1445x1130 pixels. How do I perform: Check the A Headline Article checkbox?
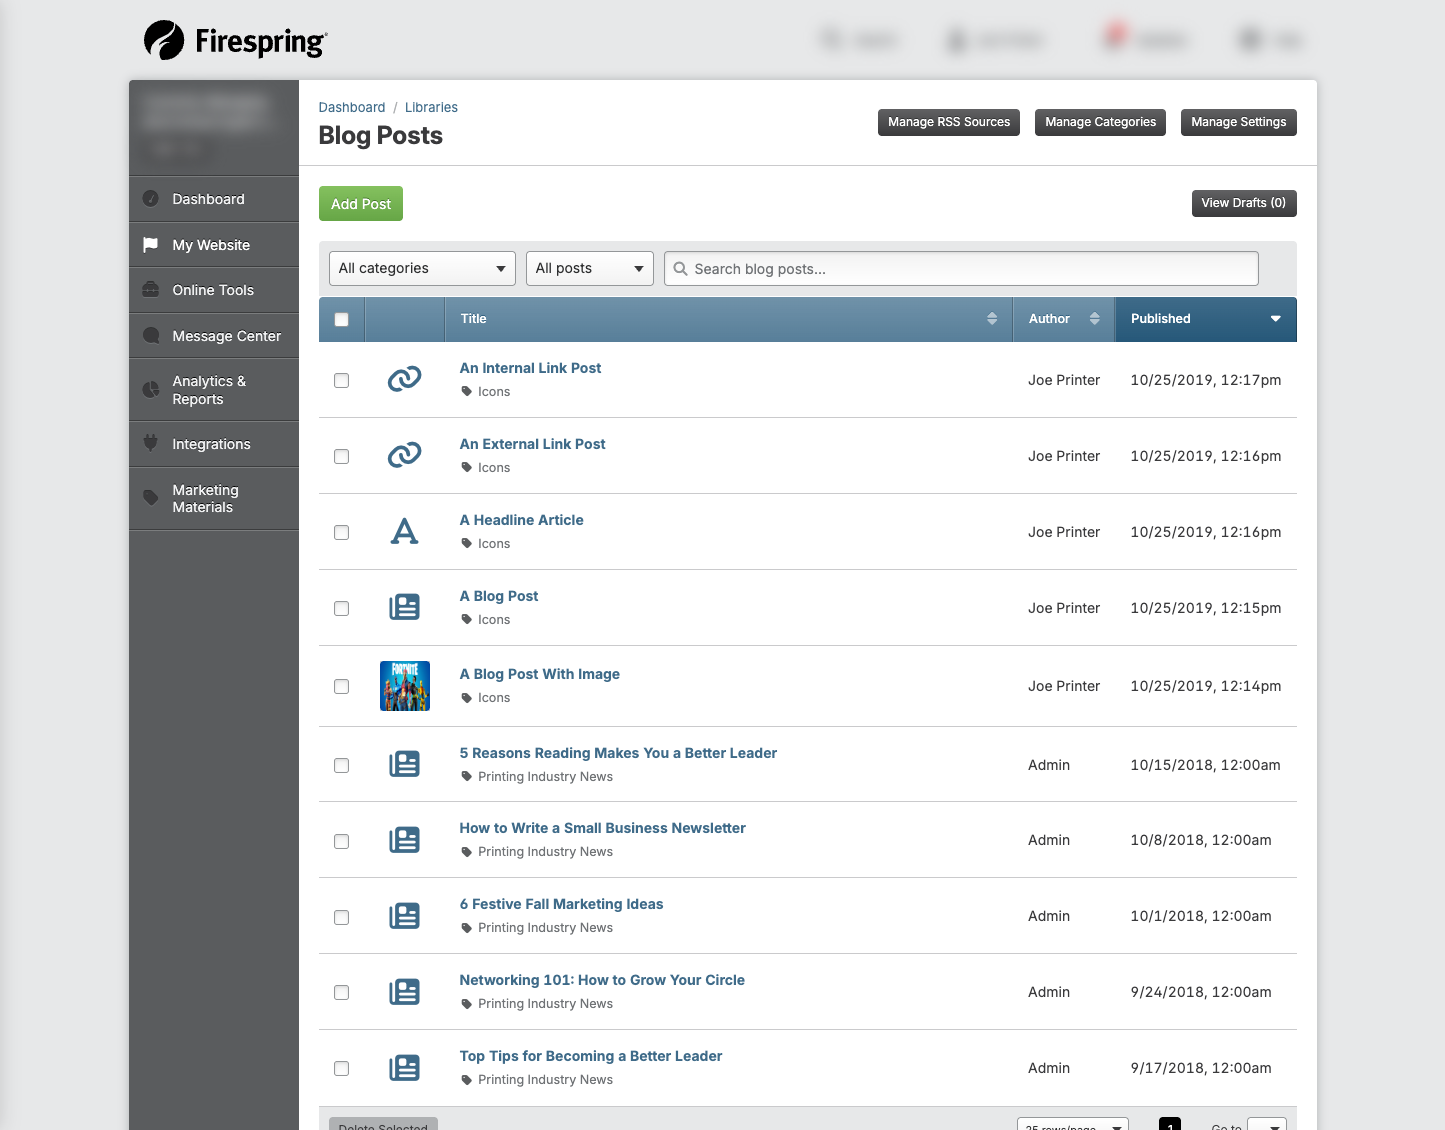coord(342,533)
